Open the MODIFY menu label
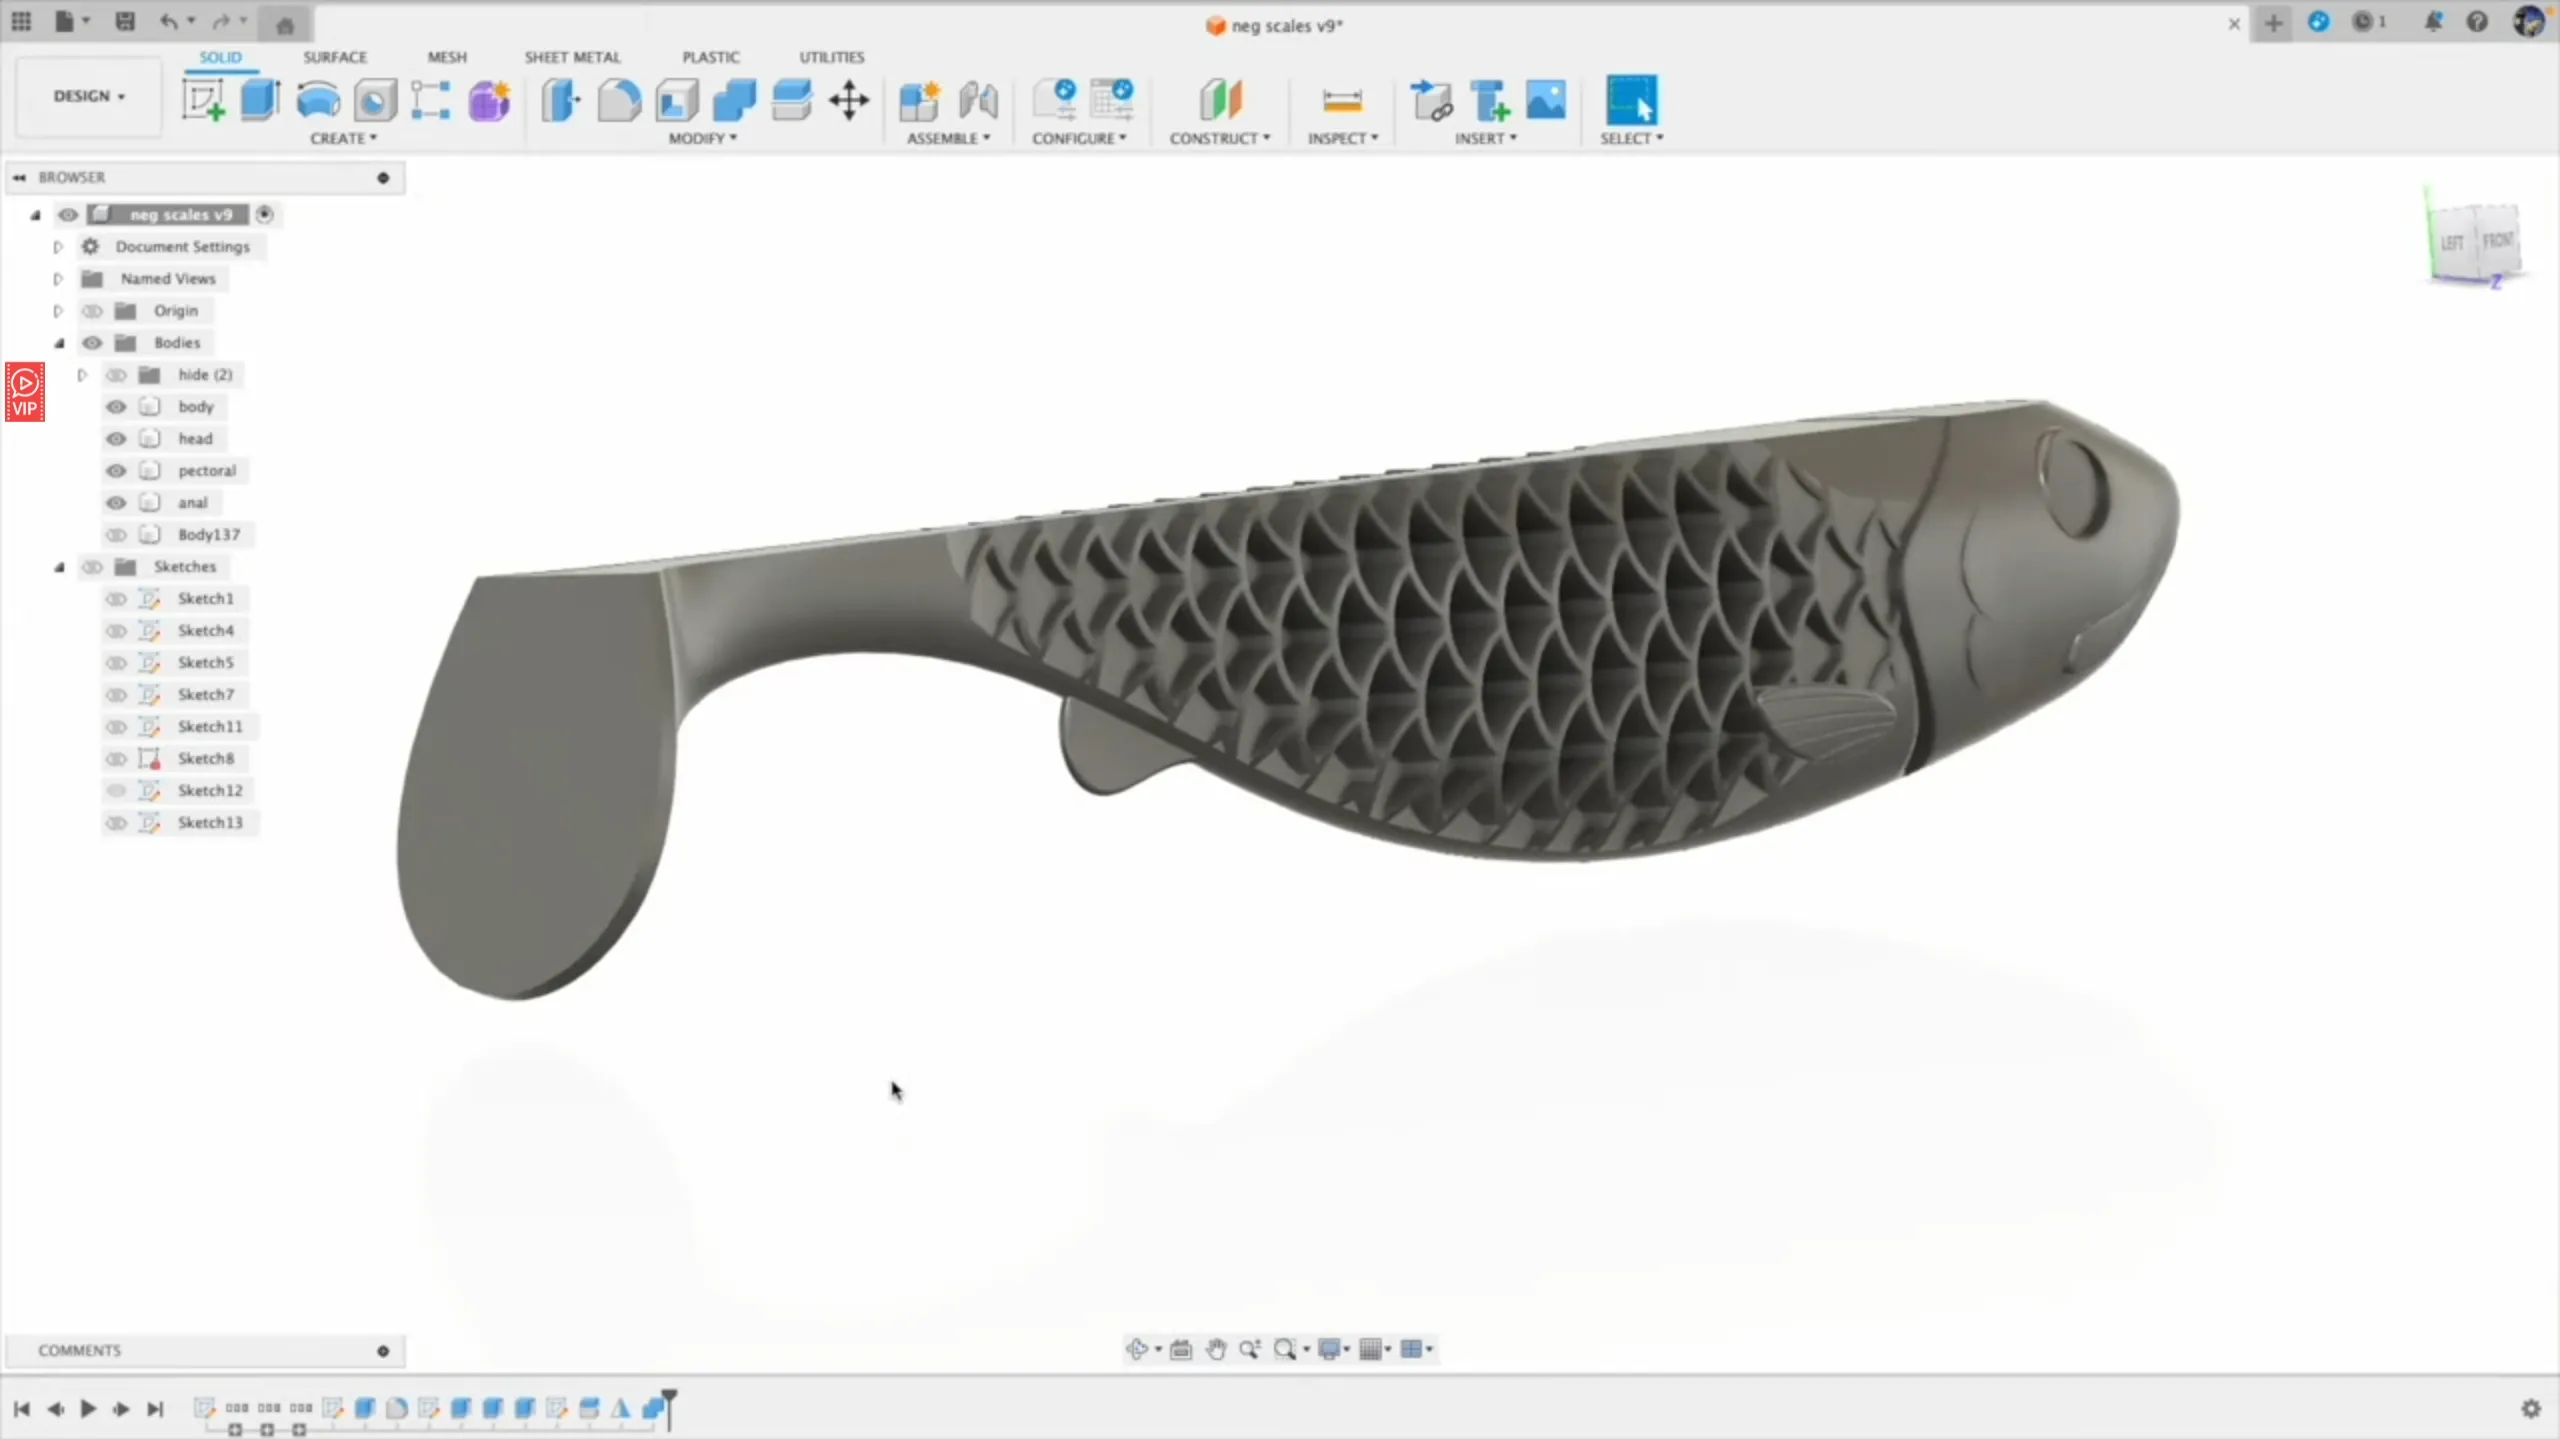This screenshot has height=1439, width=2560. [702, 138]
